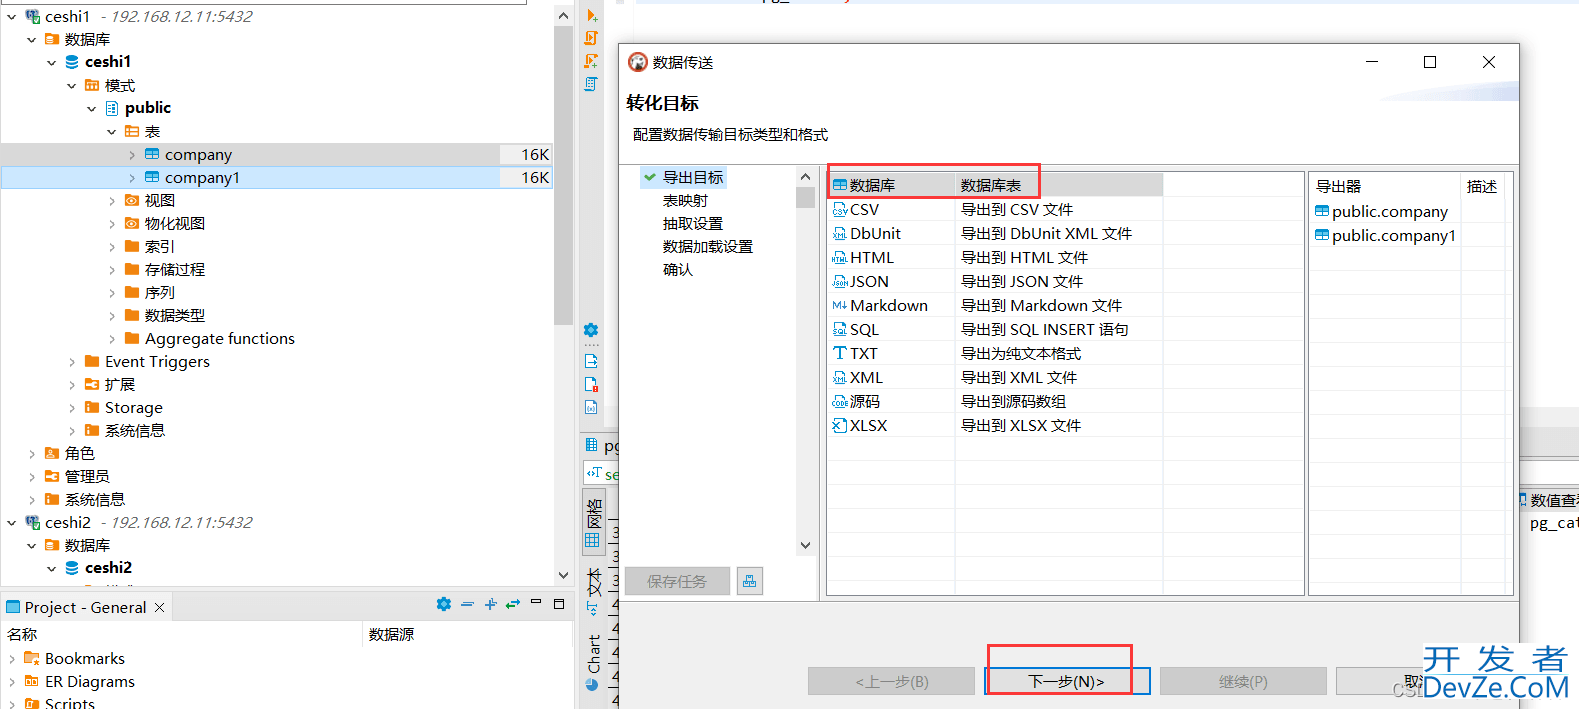Click the ceshi1 database cylinder icon
Screen dimensions: 1579x709
click(72, 62)
